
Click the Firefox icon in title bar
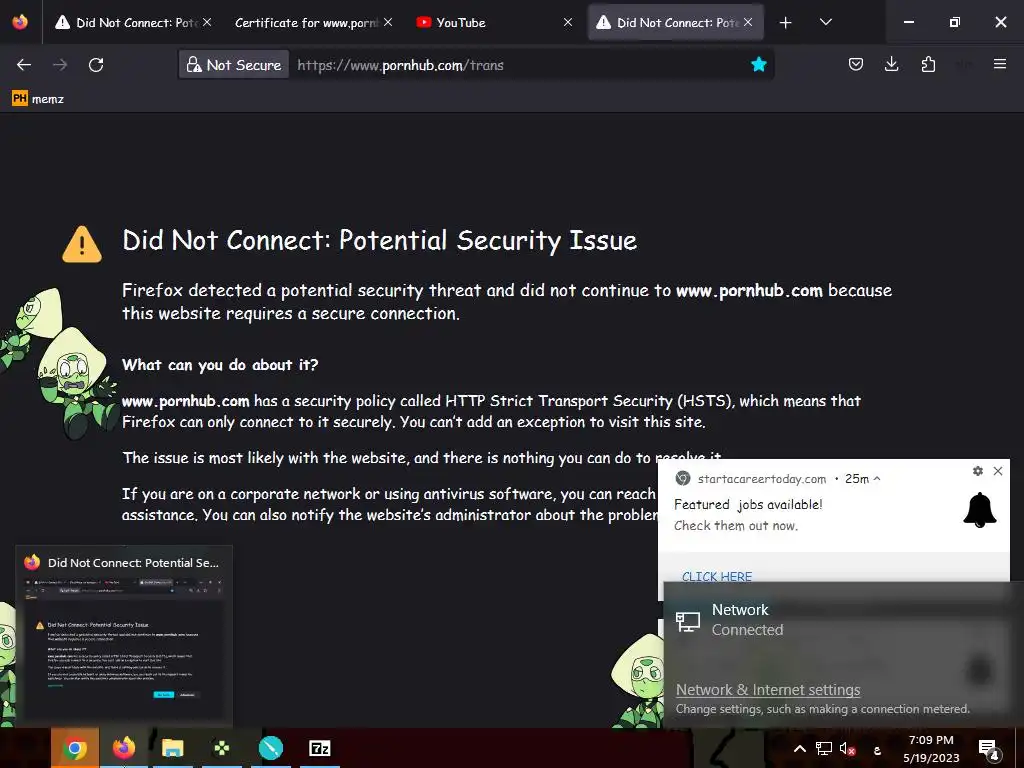tap(20, 22)
